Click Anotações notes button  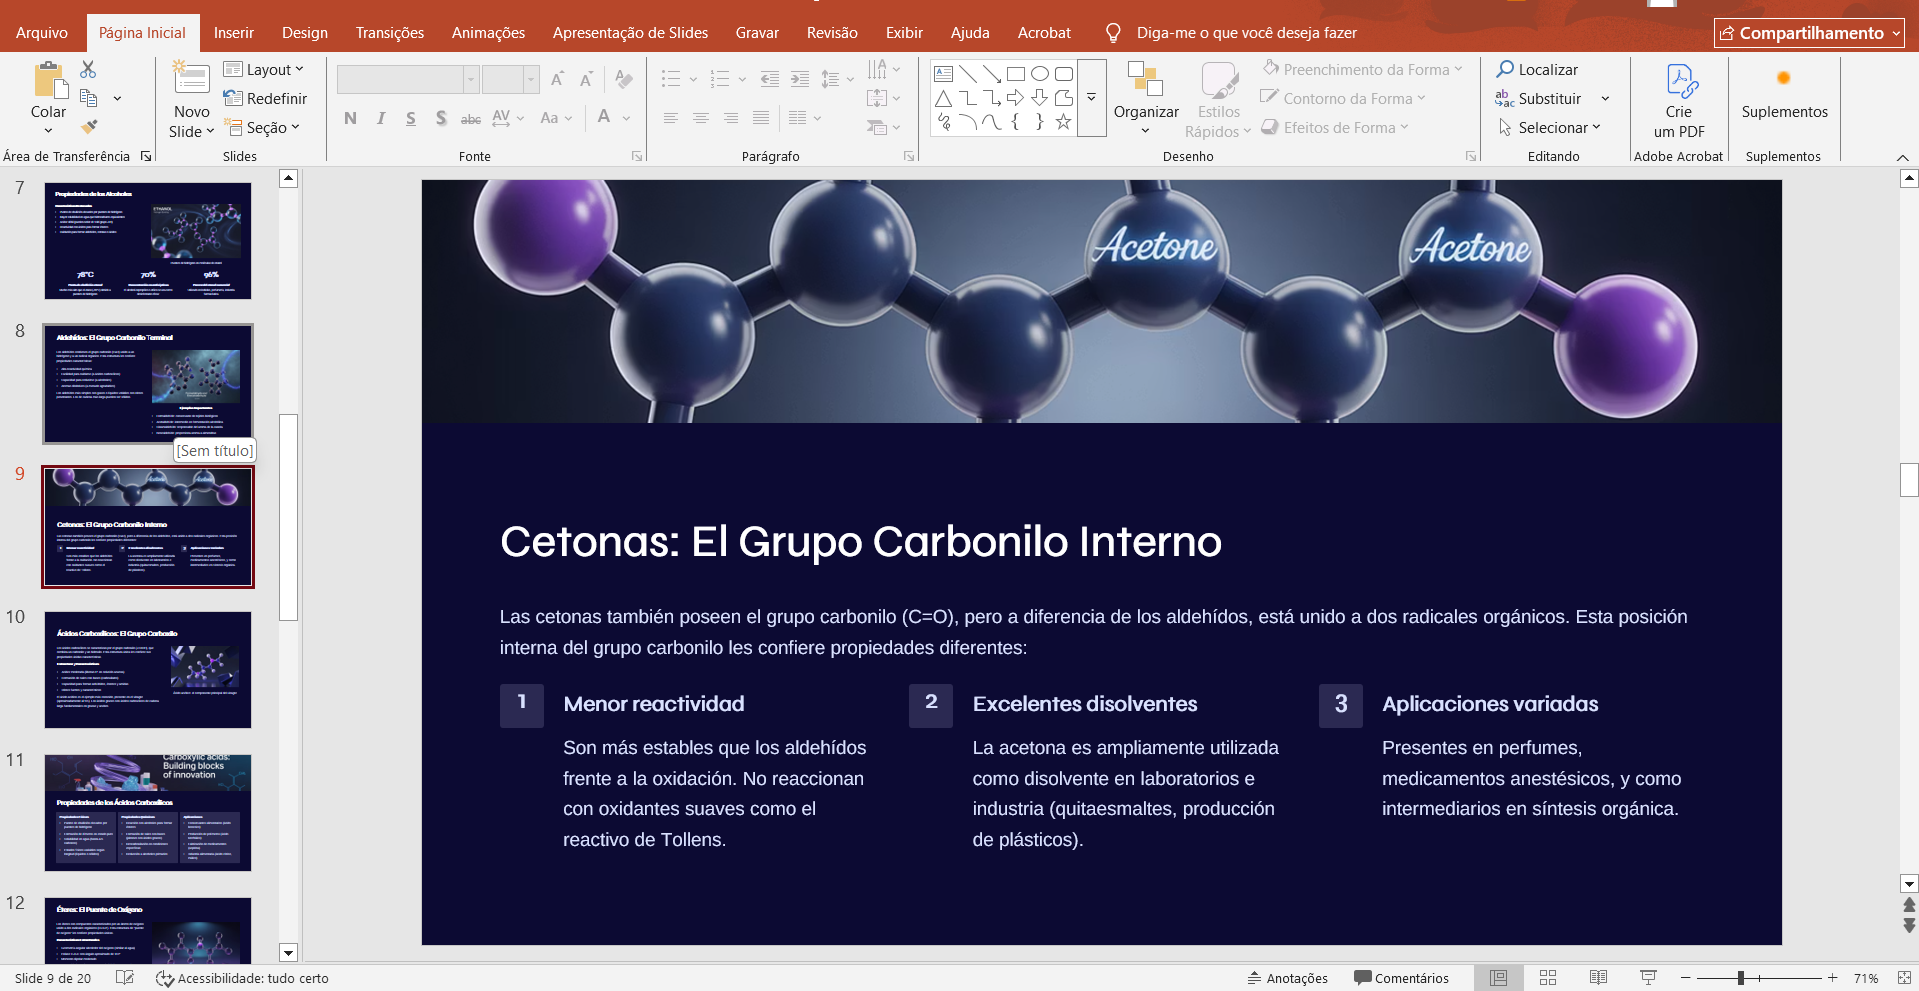(1288, 978)
